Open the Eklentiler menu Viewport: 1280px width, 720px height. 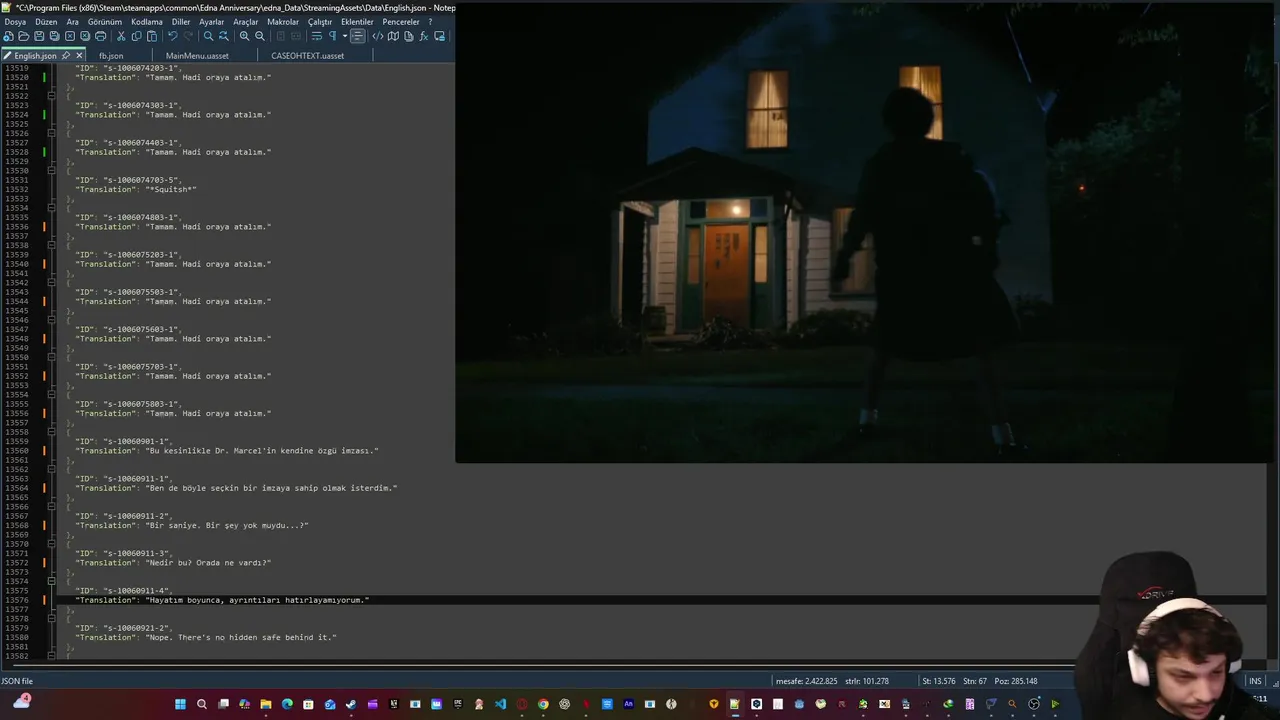357,22
